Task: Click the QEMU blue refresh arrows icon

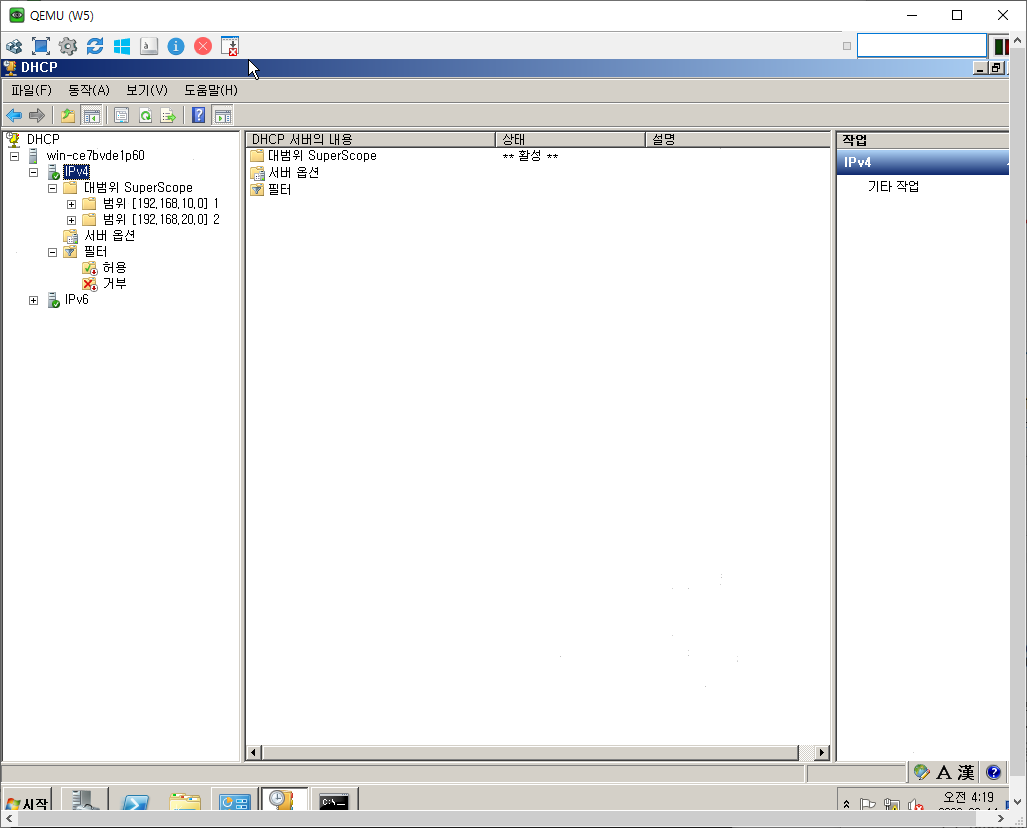Action: (x=95, y=46)
